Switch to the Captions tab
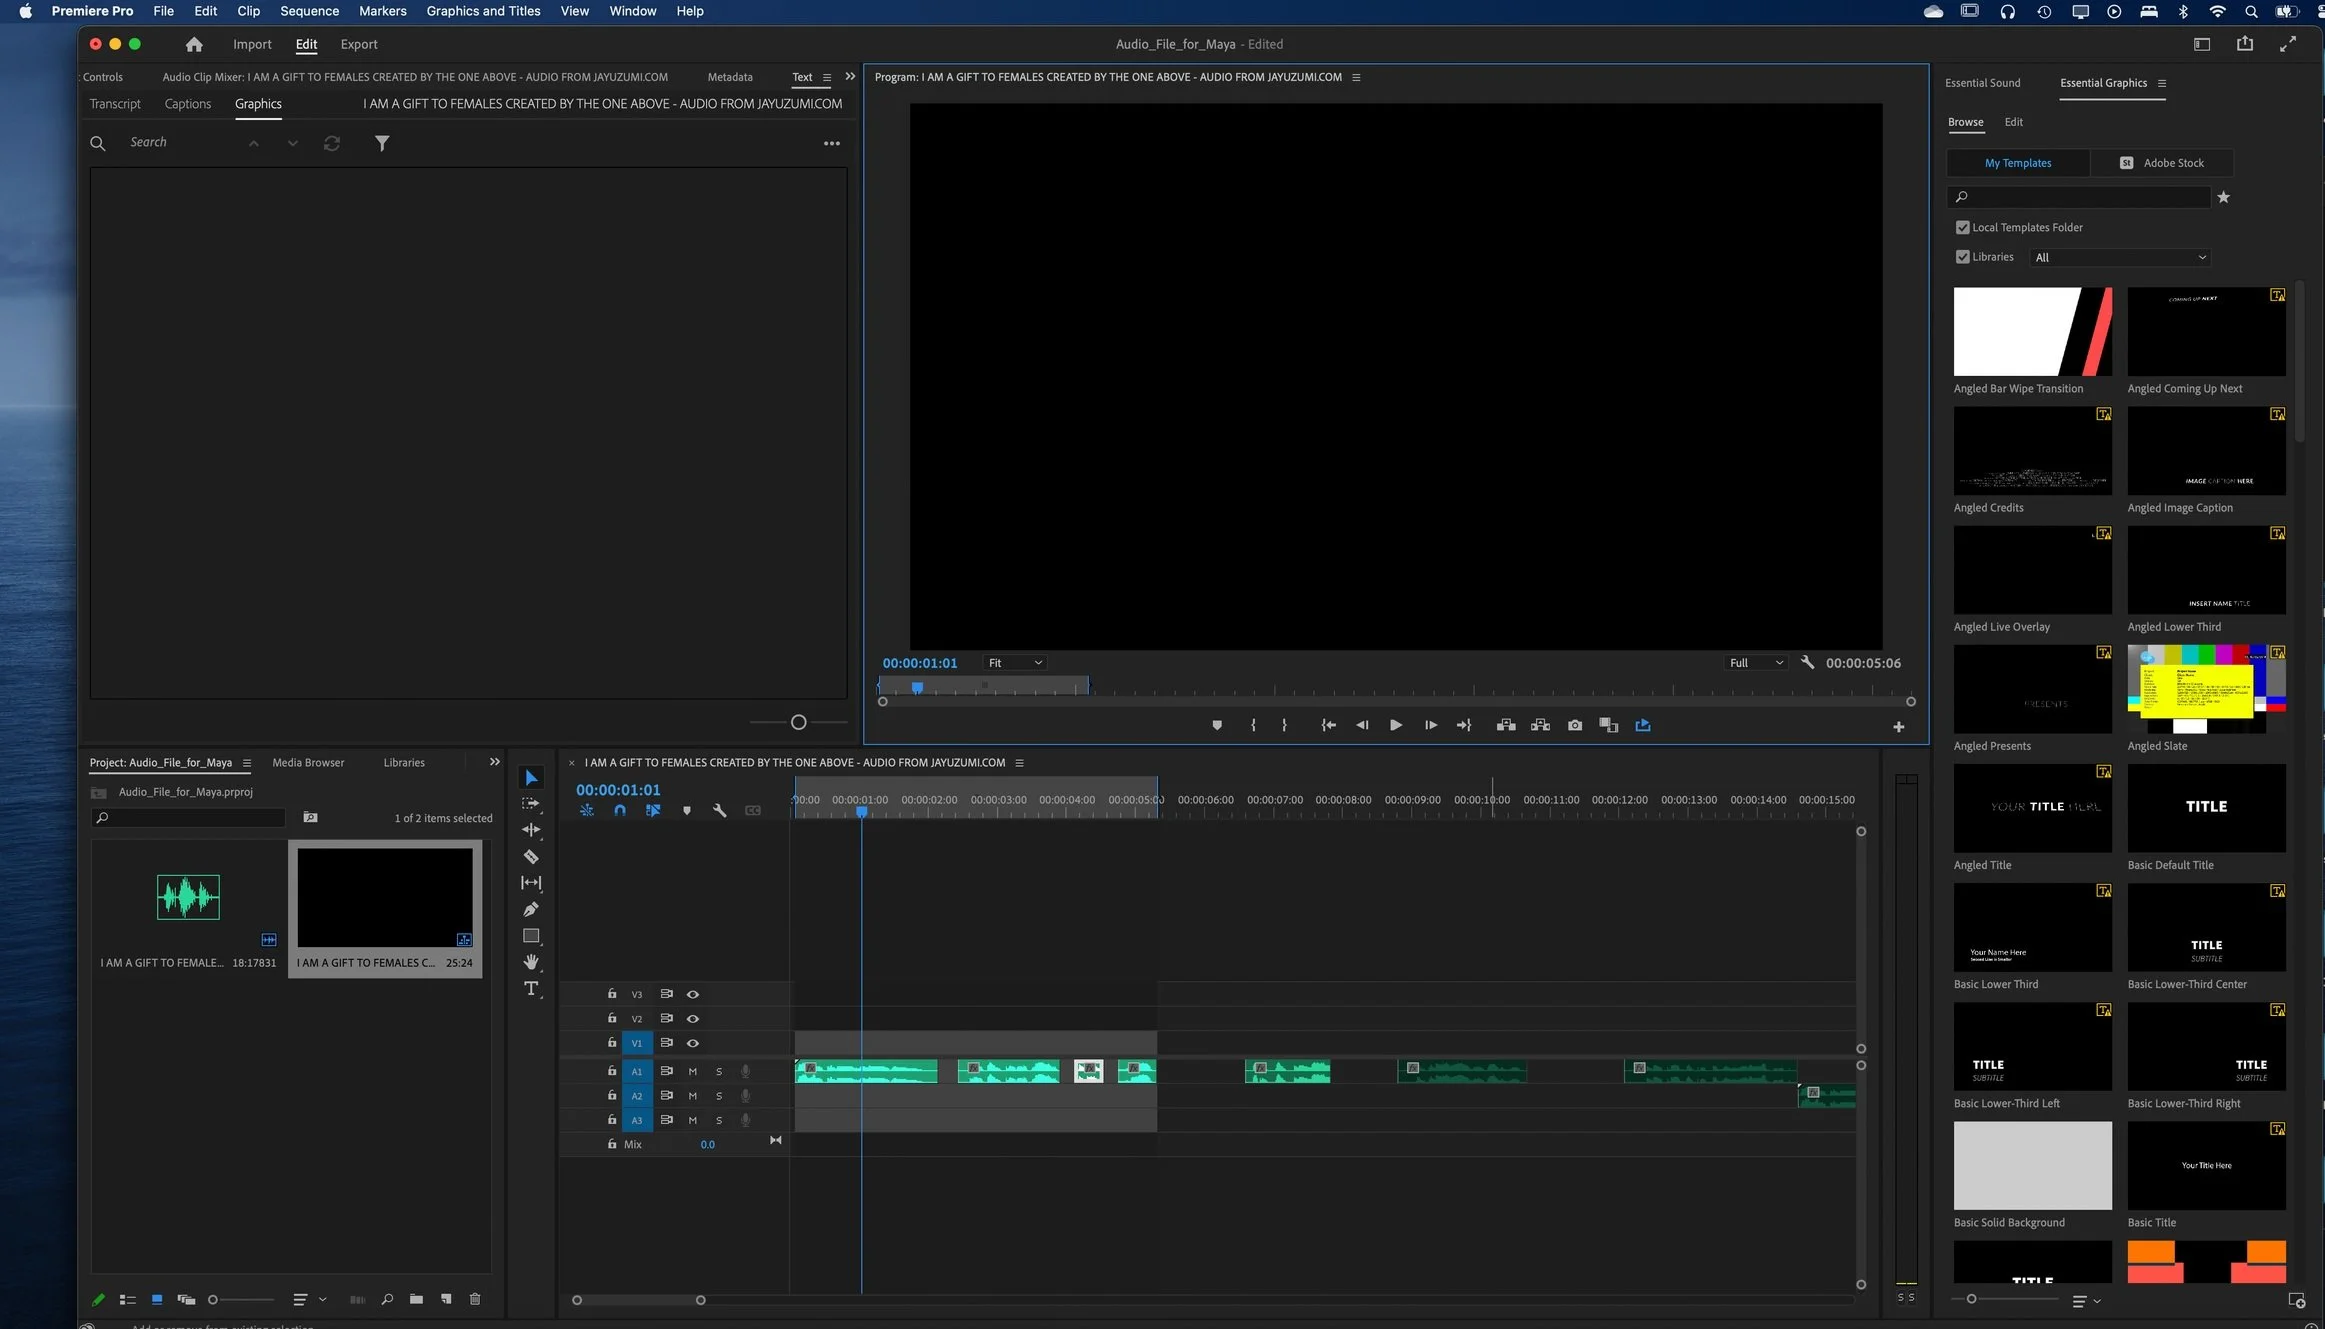The width and height of the screenshot is (2325, 1329). pos(188,104)
